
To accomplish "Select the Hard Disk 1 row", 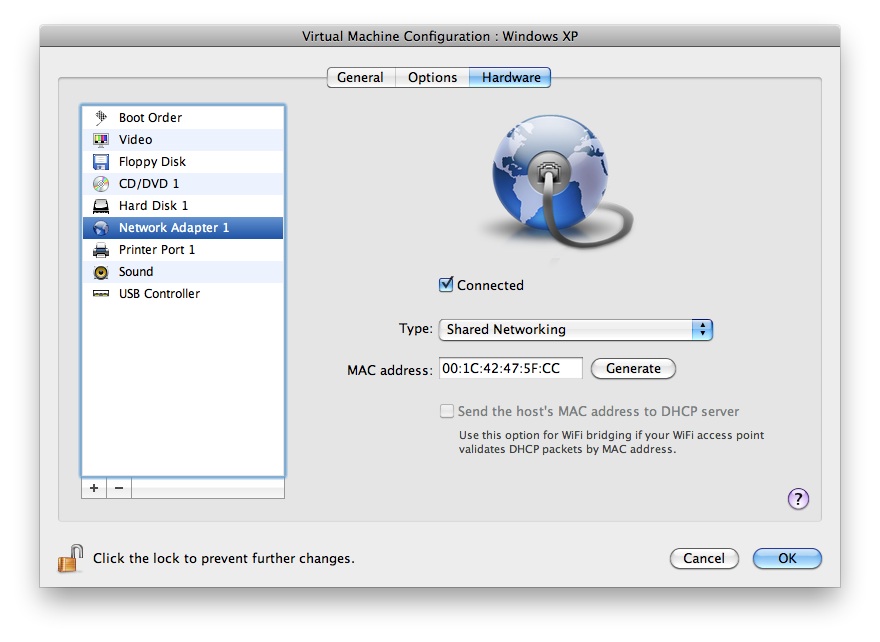I will point(183,206).
